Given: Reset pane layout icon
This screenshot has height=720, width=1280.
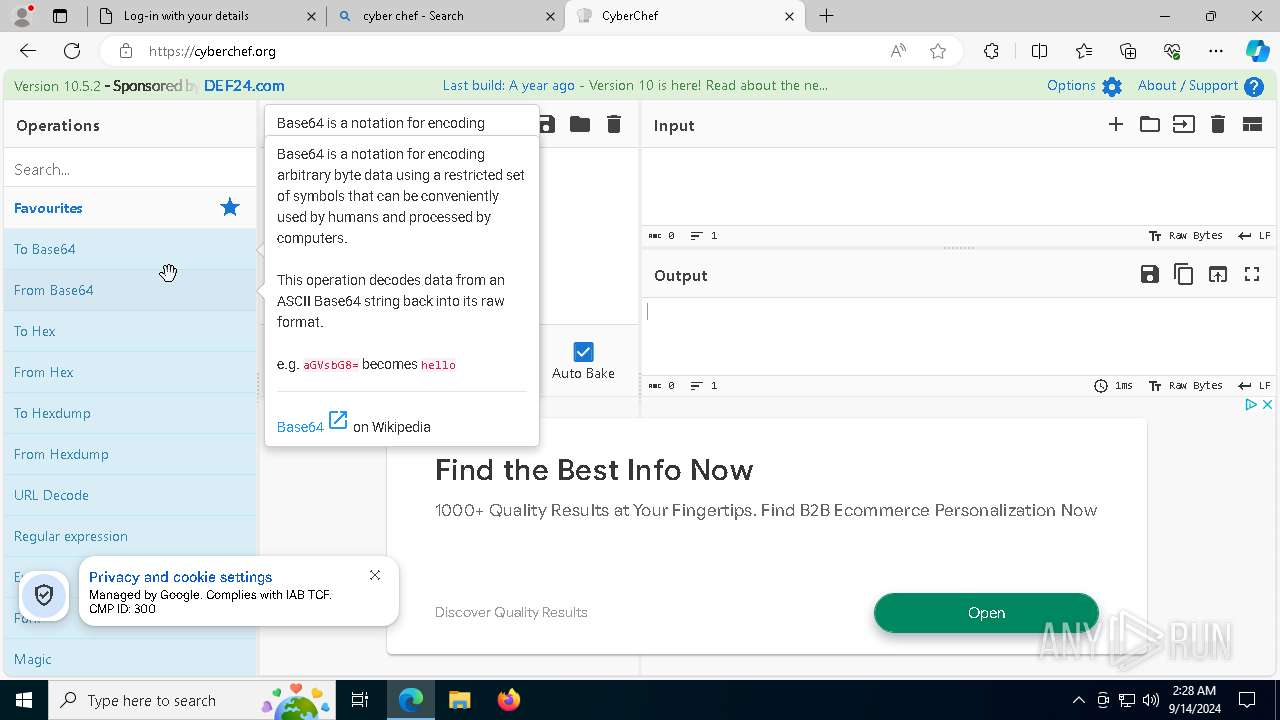Looking at the screenshot, I should [1252, 124].
